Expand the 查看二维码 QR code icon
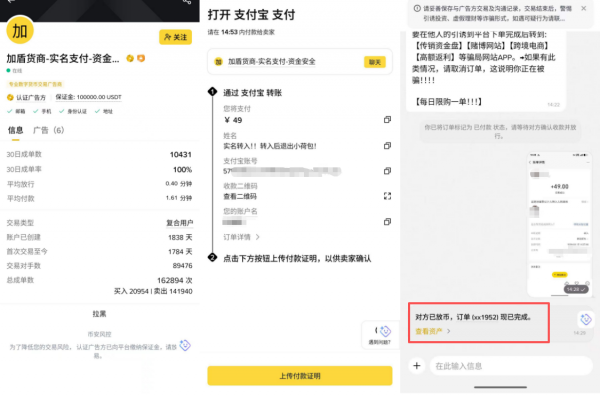The height and width of the screenshot is (396, 600). pos(387,196)
